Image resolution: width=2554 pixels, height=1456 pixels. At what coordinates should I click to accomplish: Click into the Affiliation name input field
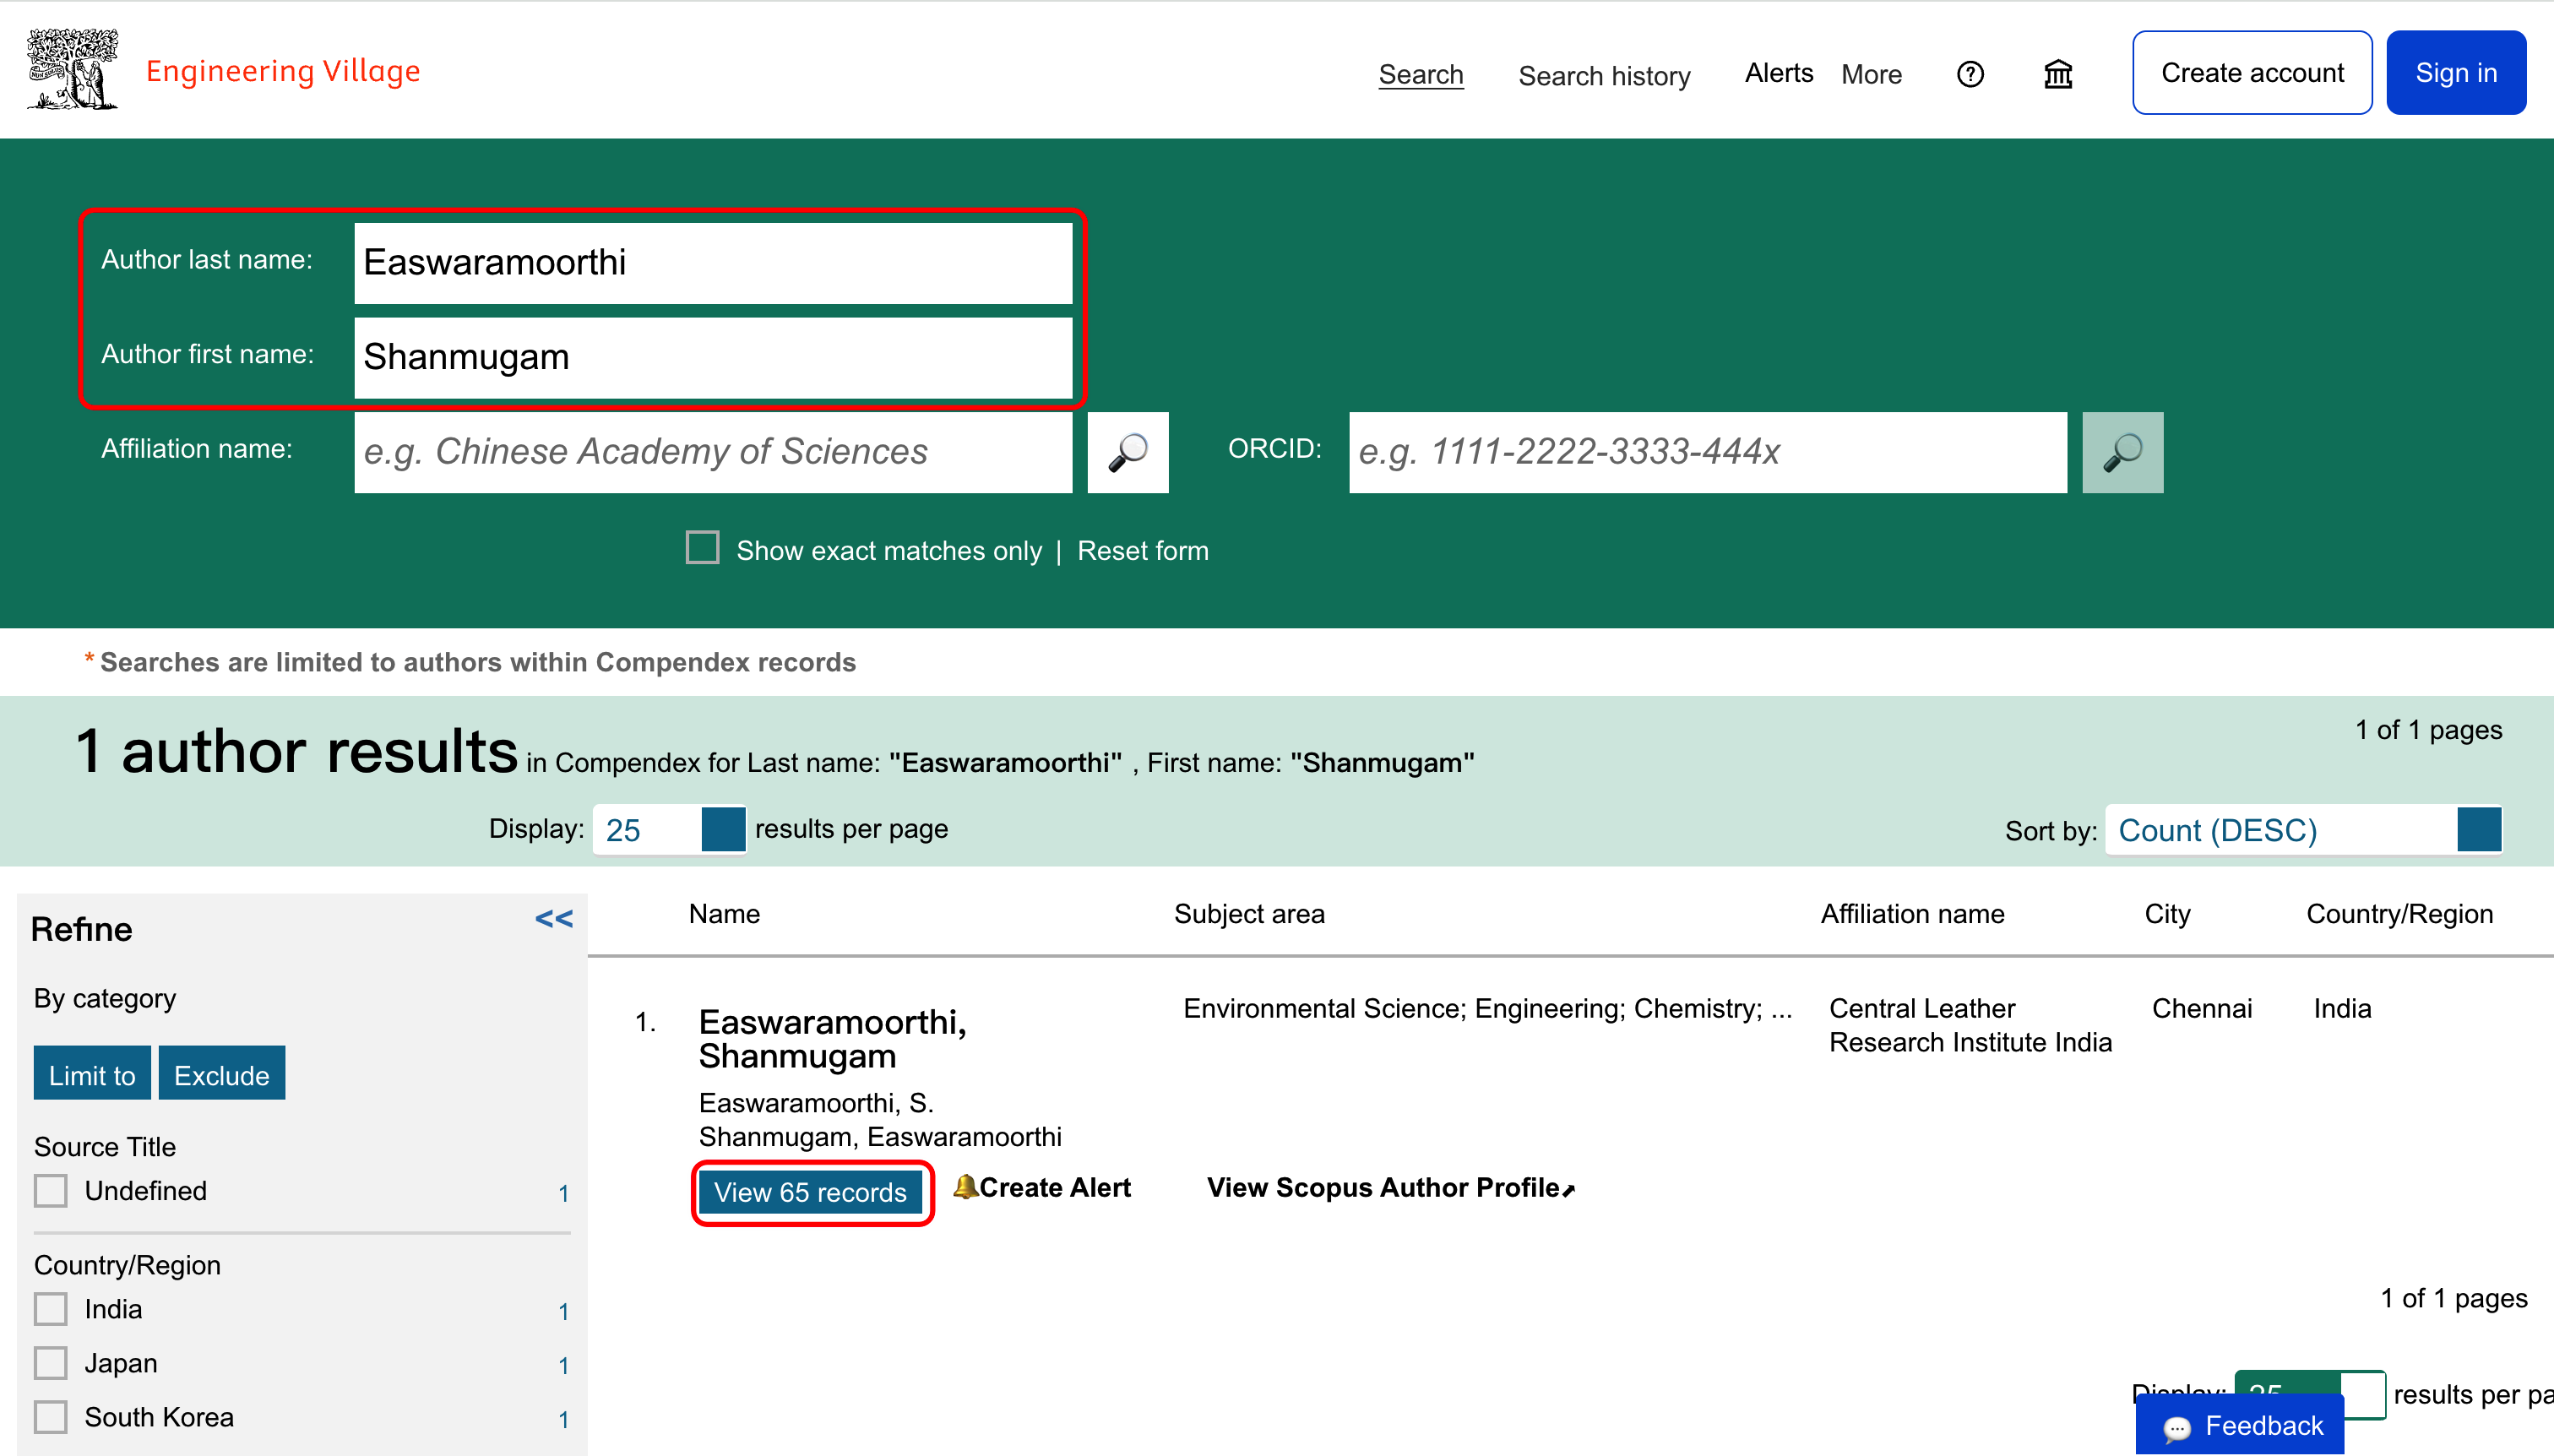click(712, 452)
